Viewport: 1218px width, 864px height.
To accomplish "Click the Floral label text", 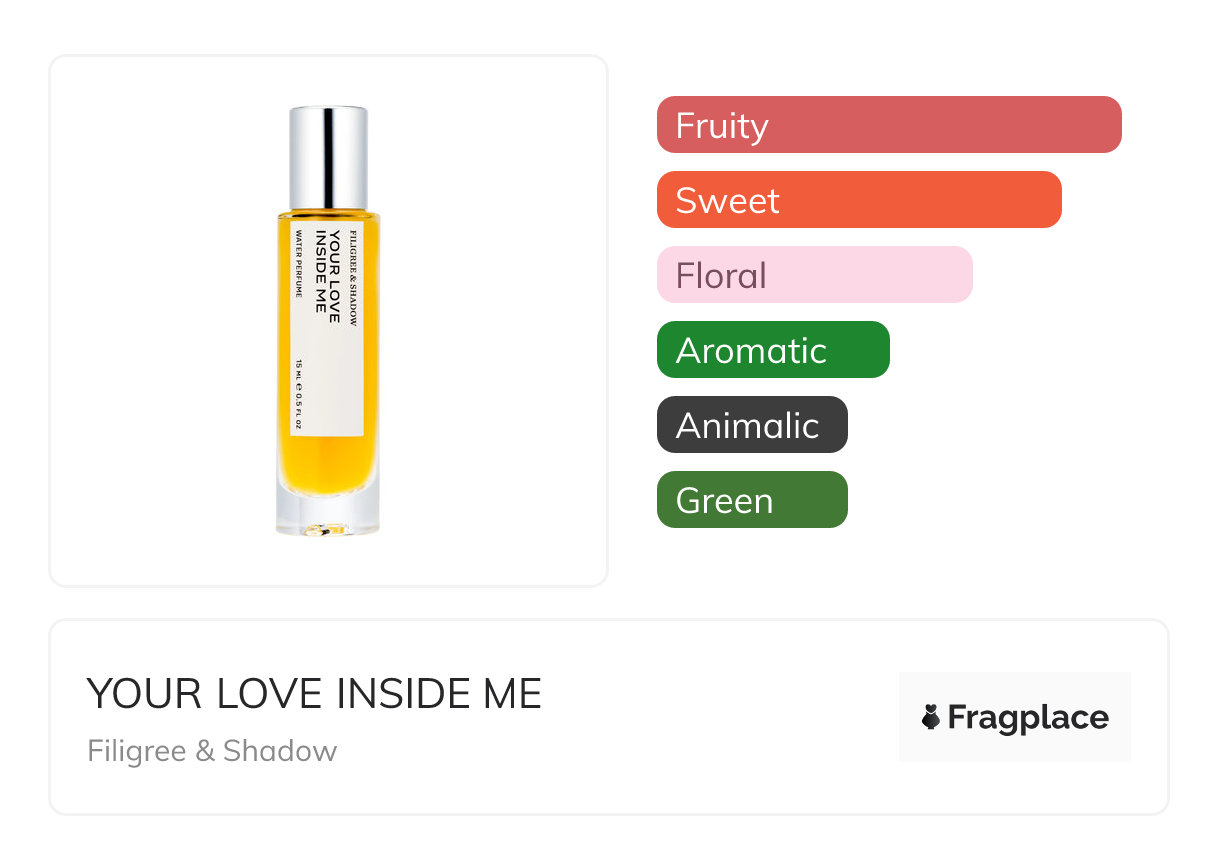I will click(x=721, y=276).
